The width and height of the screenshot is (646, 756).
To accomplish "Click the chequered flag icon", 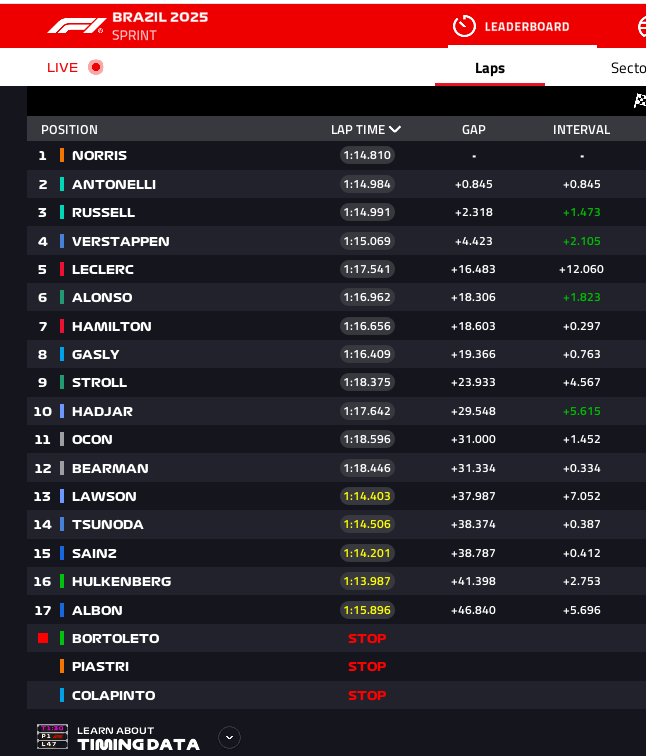I will coord(639,100).
